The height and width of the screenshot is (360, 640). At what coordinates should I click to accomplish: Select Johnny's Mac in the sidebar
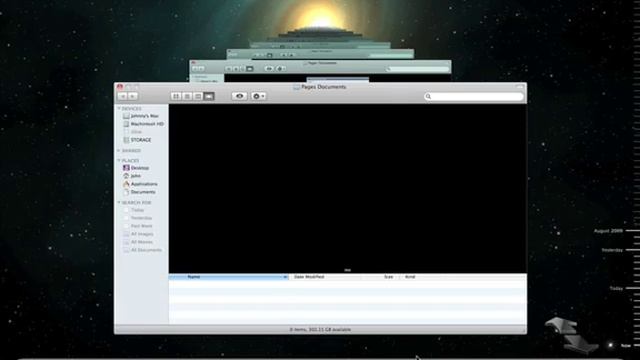(141, 116)
